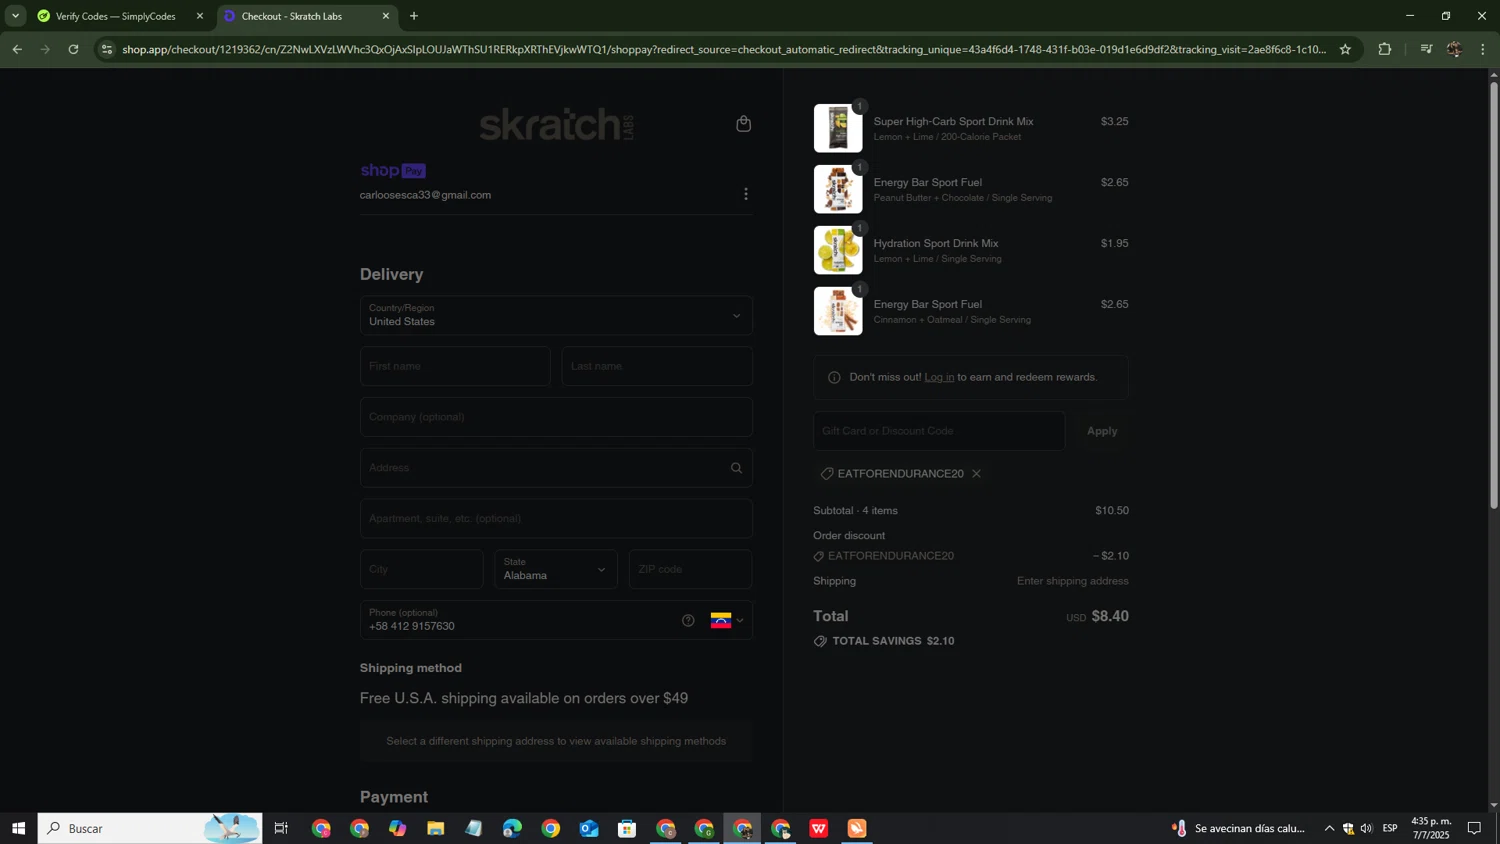Viewport: 1500px width, 844px height.
Task: Close the Checkout tab
Action: [x=386, y=16]
